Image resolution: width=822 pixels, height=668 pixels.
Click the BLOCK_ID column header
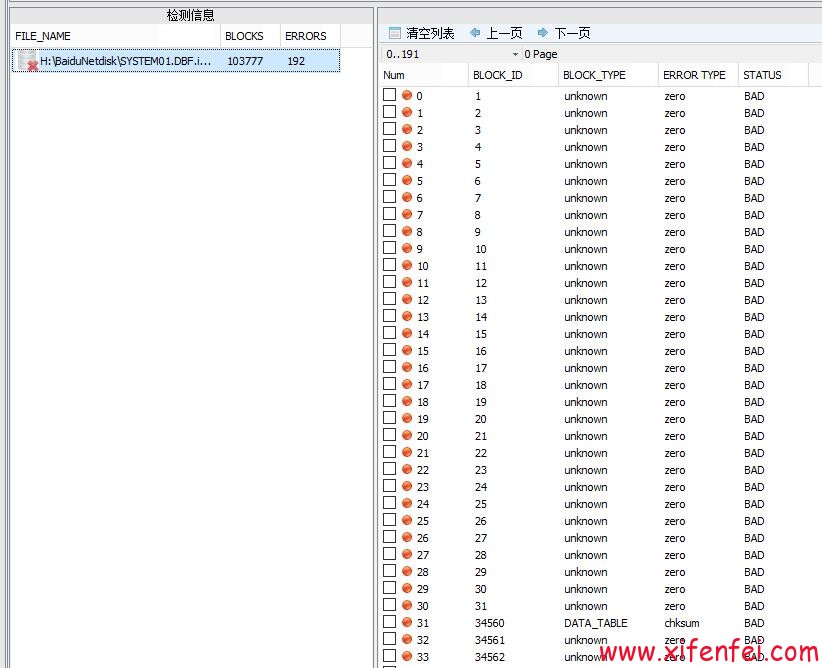coord(513,75)
